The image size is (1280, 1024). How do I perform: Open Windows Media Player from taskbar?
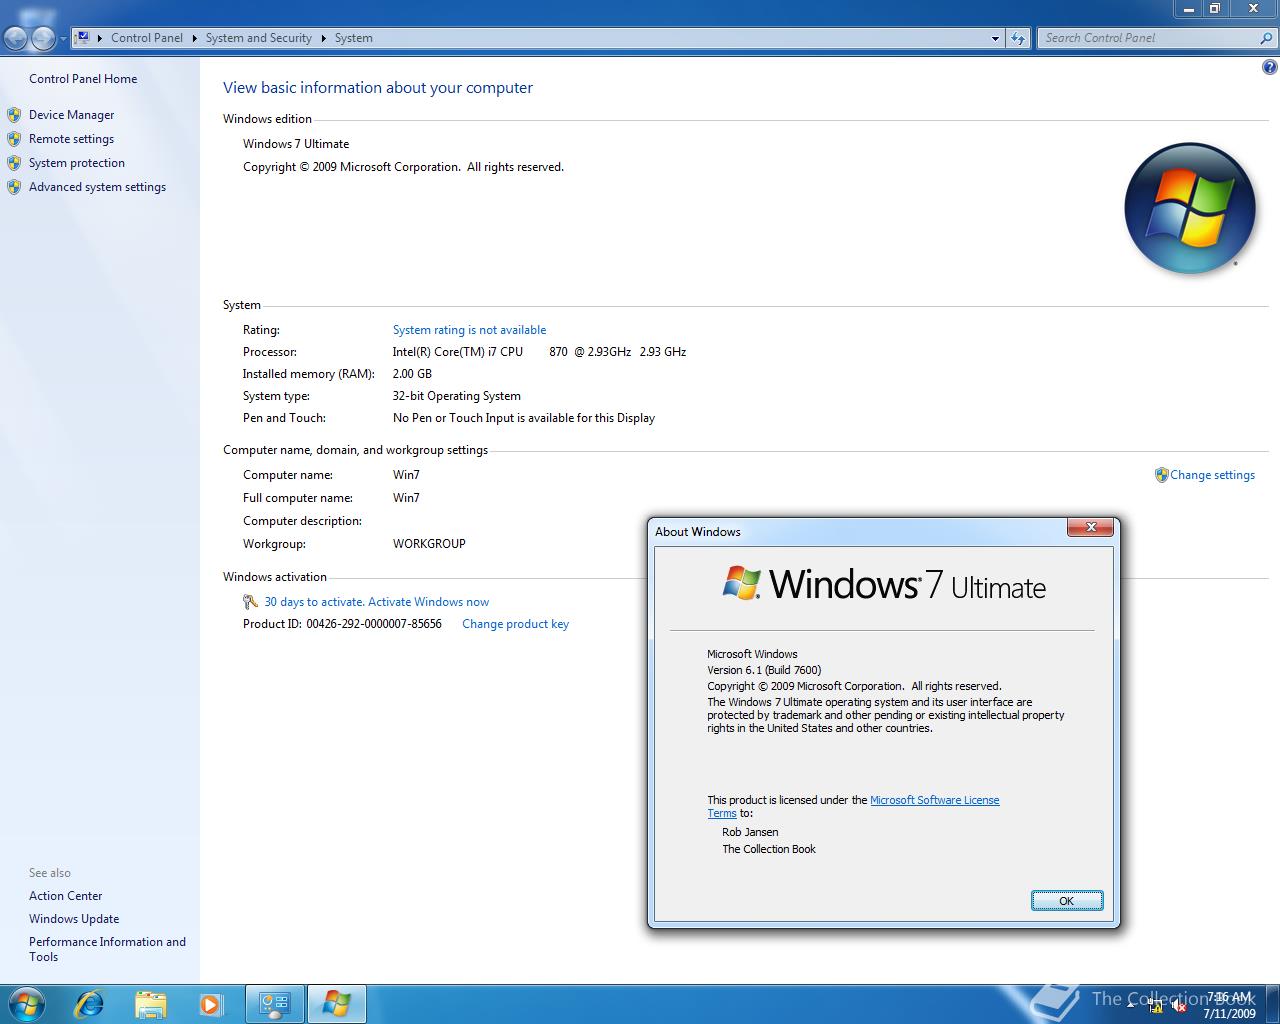211,1003
